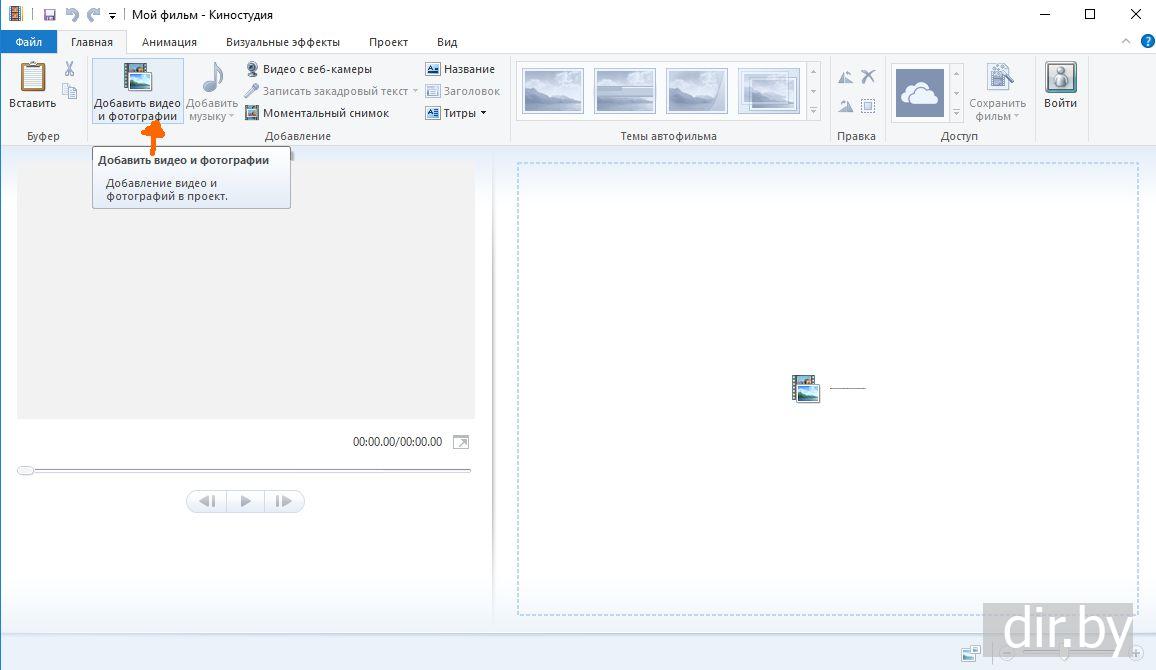Click the OneDrive cloud sharing icon
The height and width of the screenshot is (670, 1156).
(919, 93)
